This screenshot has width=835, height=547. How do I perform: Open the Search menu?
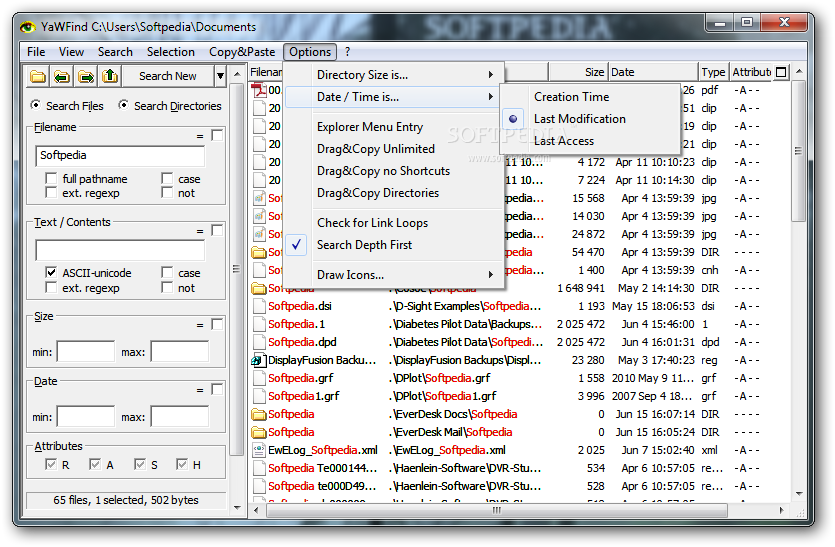pos(115,52)
